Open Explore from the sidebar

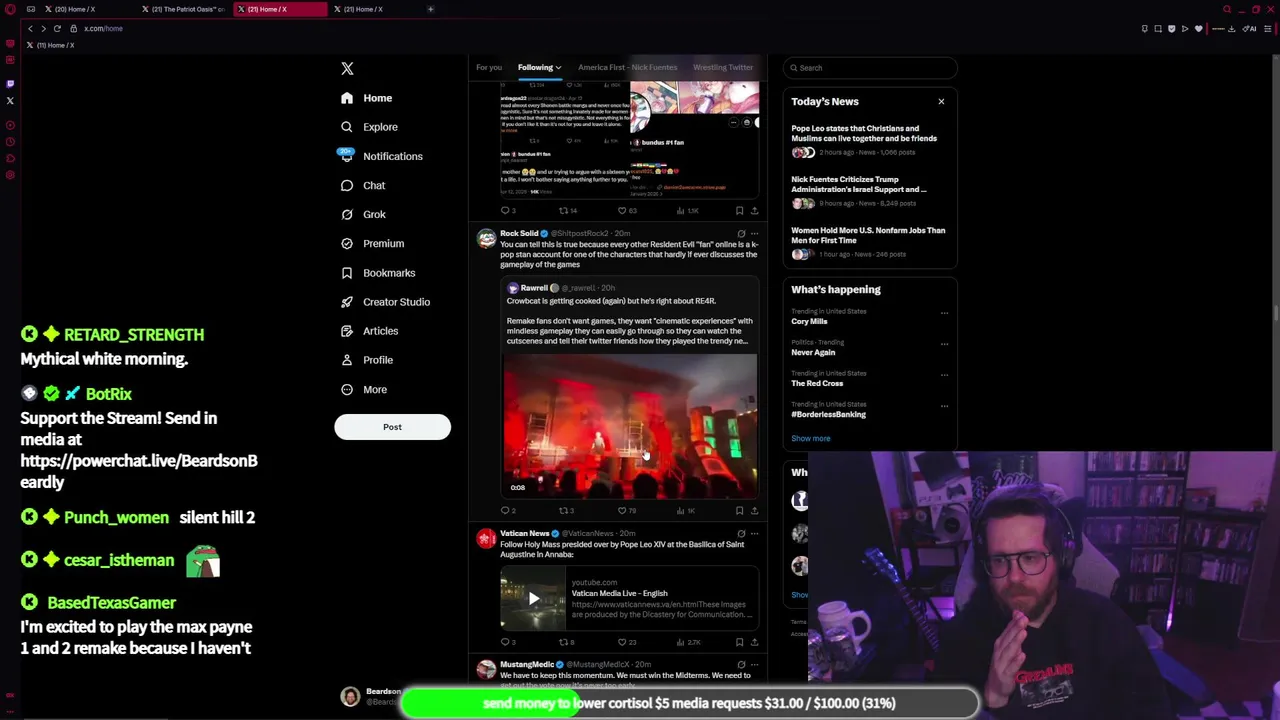coord(369,127)
